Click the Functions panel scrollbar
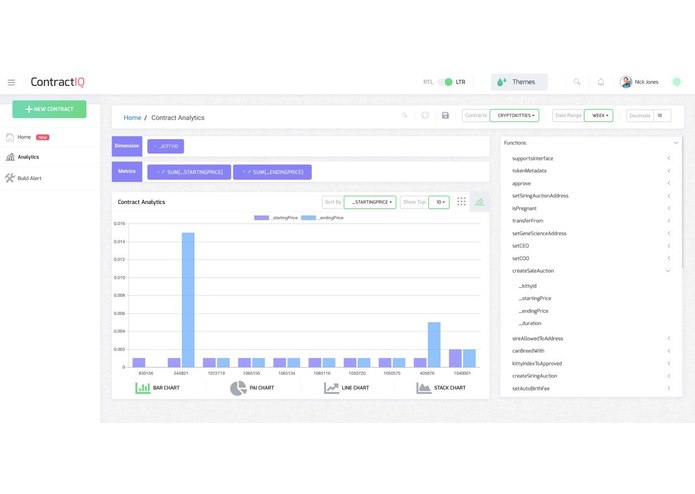 pyautogui.click(x=682, y=202)
